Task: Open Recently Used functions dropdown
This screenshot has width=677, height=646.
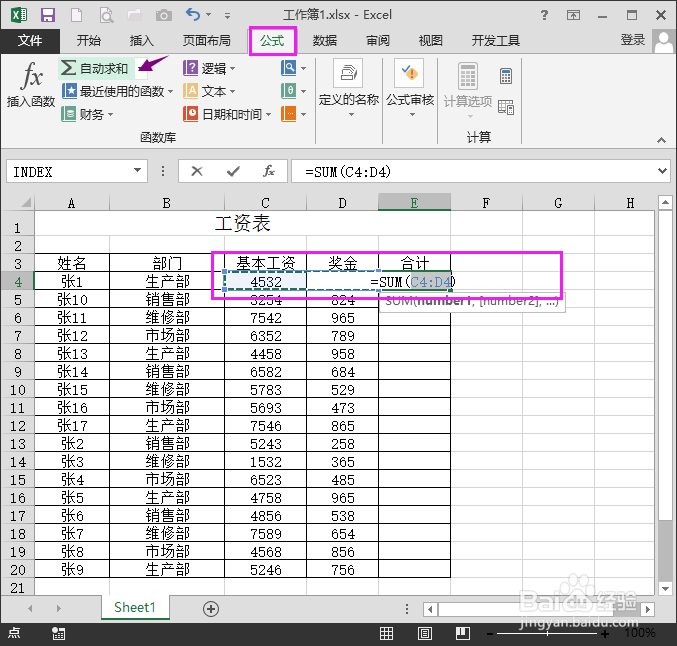Action: 117,91
